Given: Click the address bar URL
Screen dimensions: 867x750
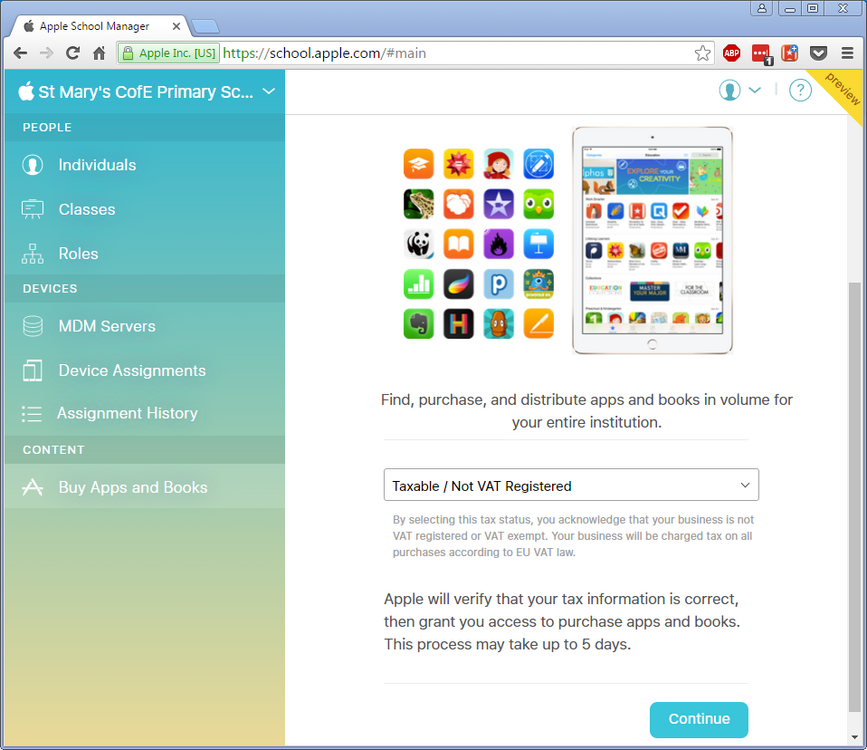Looking at the screenshot, I should tap(324, 53).
